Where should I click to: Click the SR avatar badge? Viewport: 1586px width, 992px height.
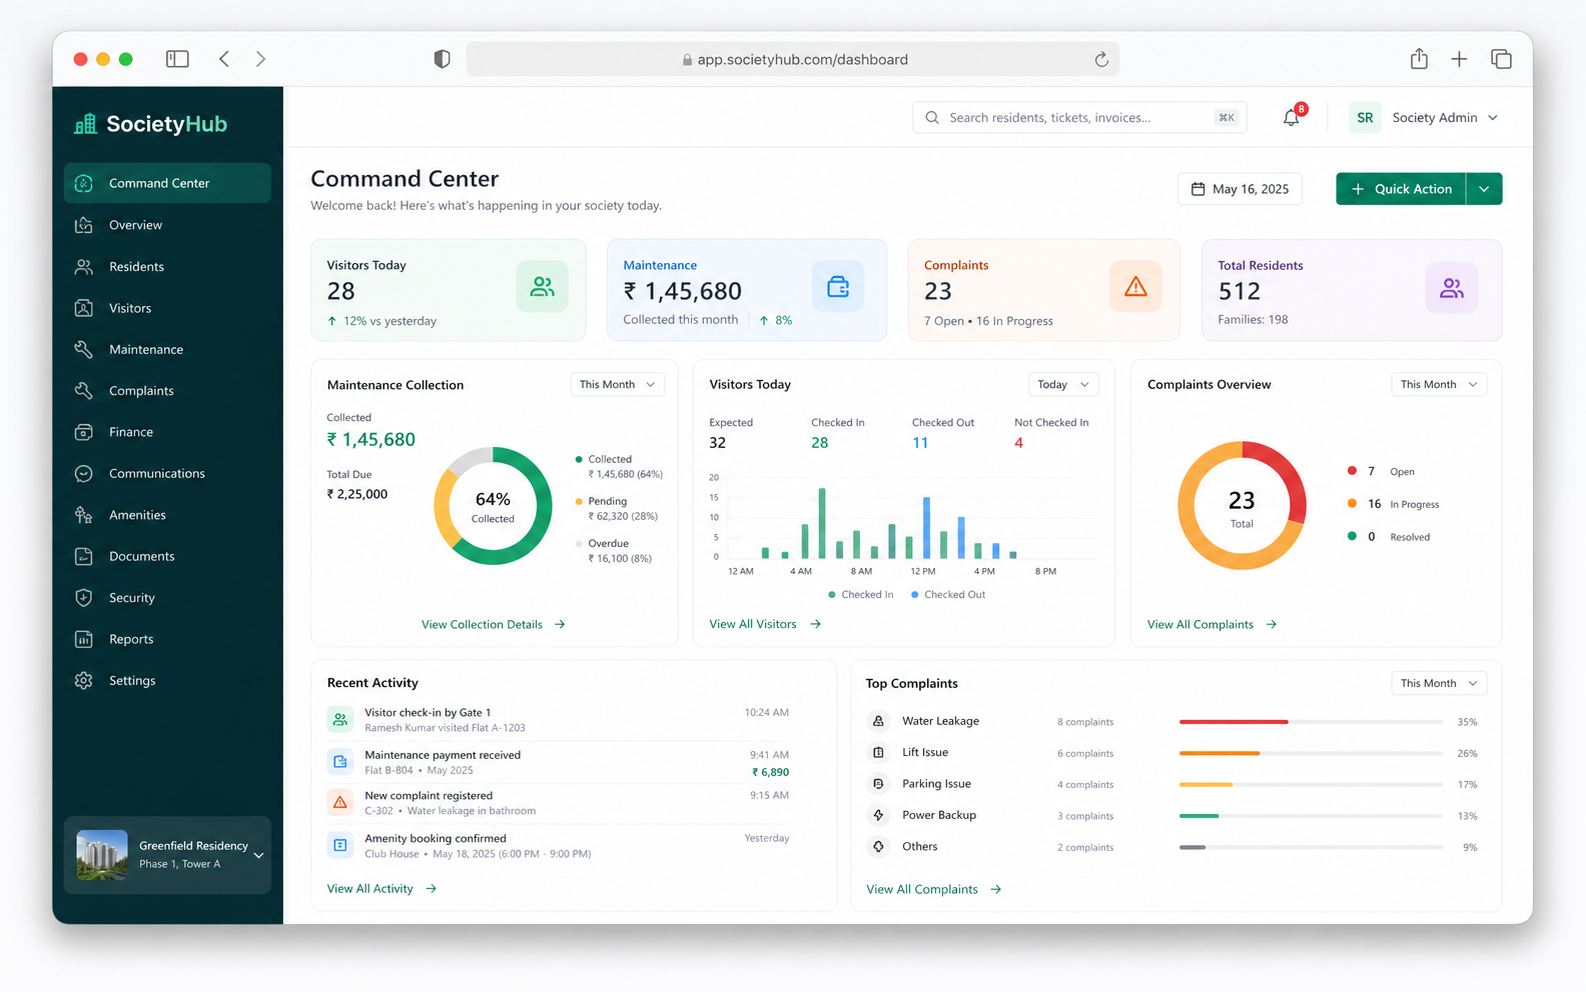(1364, 118)
